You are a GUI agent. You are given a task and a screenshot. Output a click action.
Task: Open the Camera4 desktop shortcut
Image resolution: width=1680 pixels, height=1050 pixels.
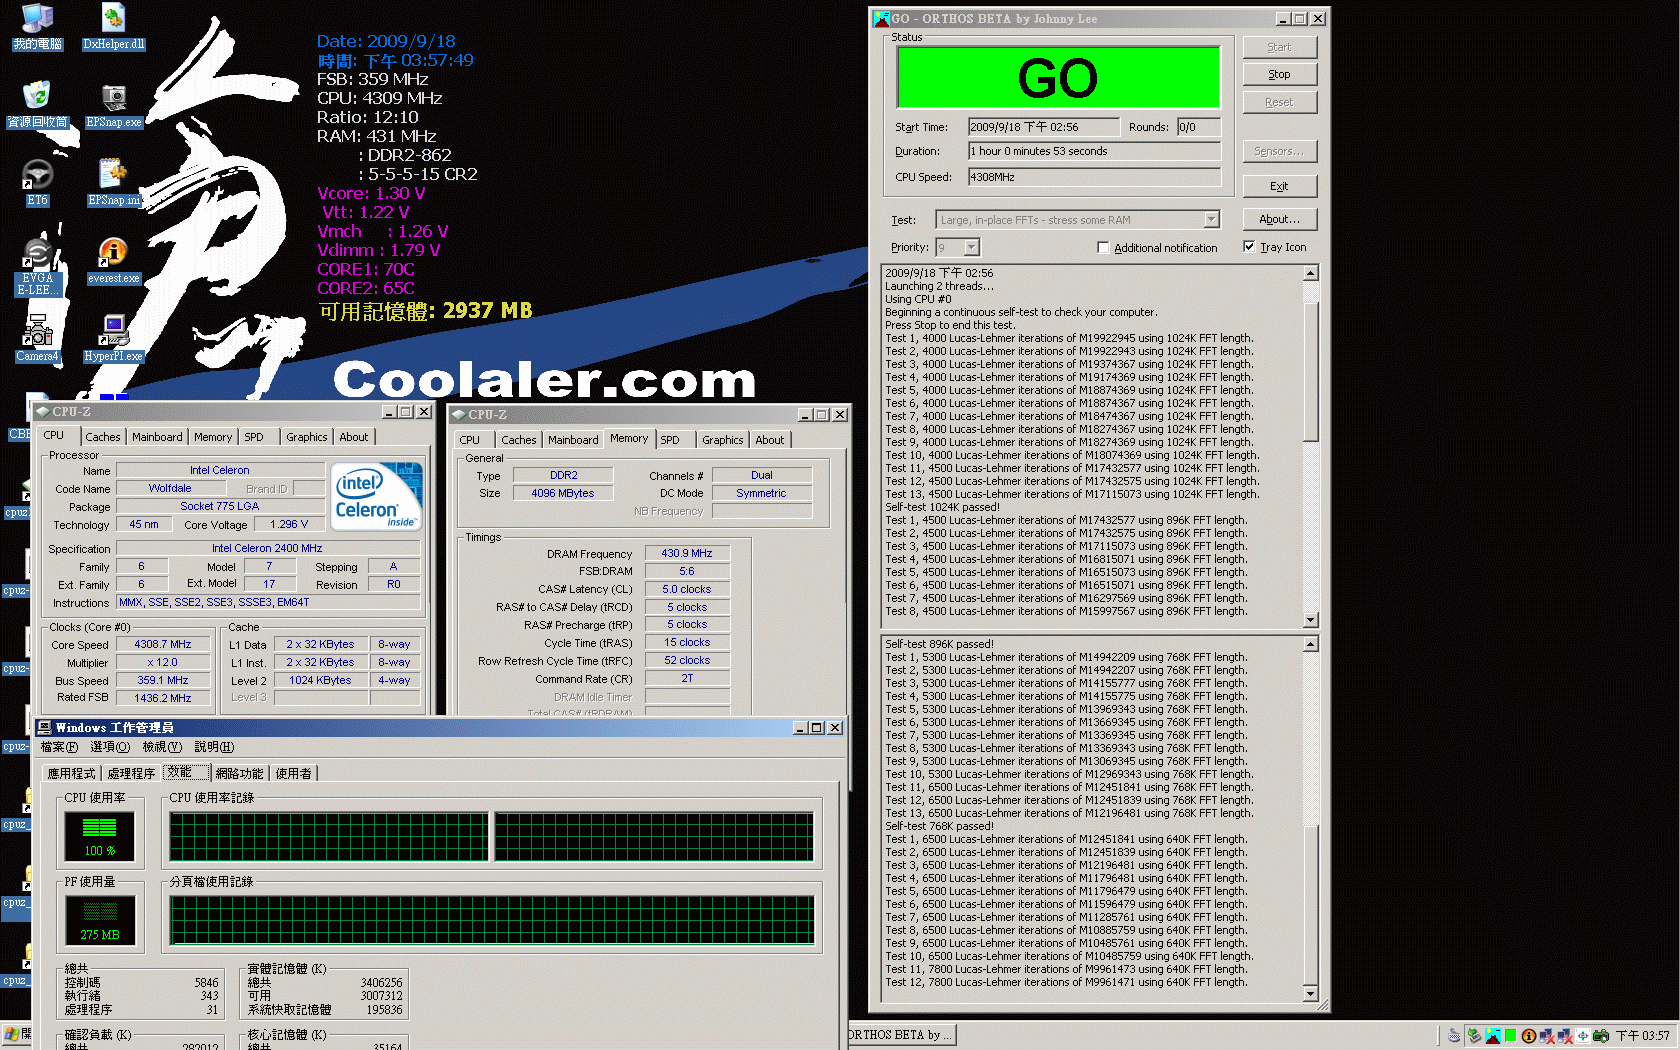(38, 338)
